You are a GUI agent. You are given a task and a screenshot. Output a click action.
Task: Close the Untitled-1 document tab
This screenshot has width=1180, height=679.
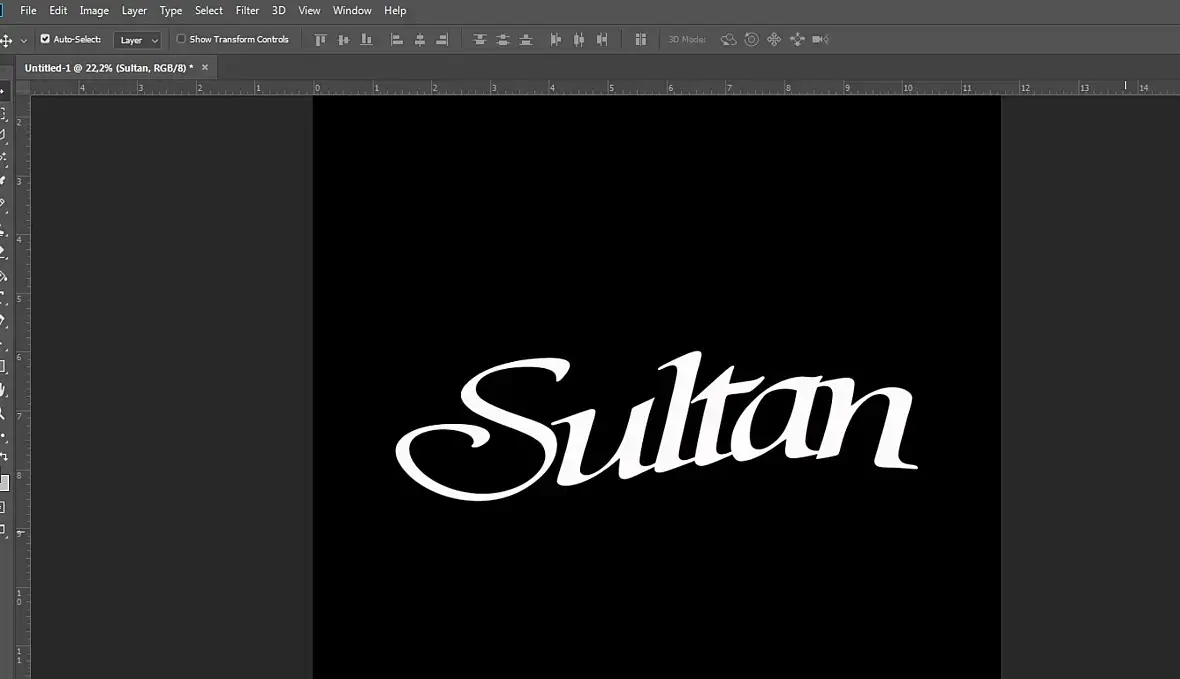[205, 68]
